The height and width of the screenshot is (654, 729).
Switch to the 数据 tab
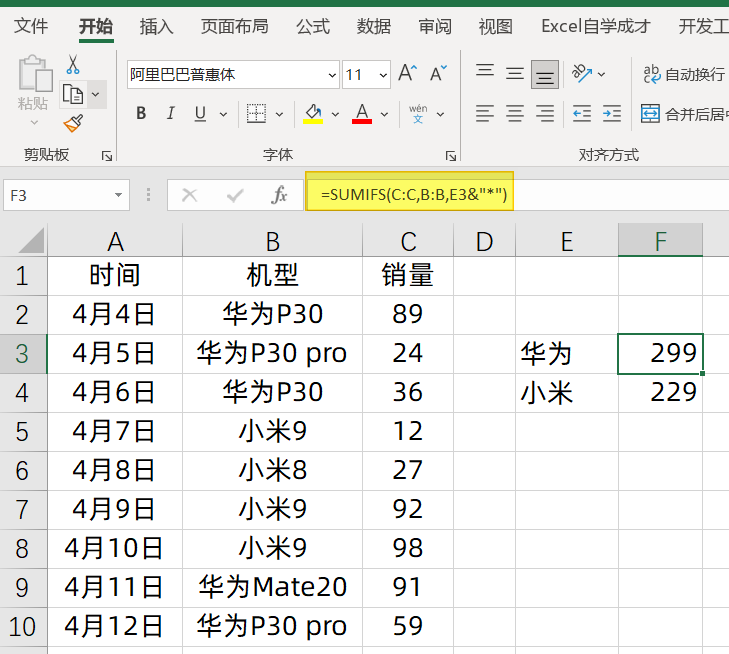coord(374,26)
